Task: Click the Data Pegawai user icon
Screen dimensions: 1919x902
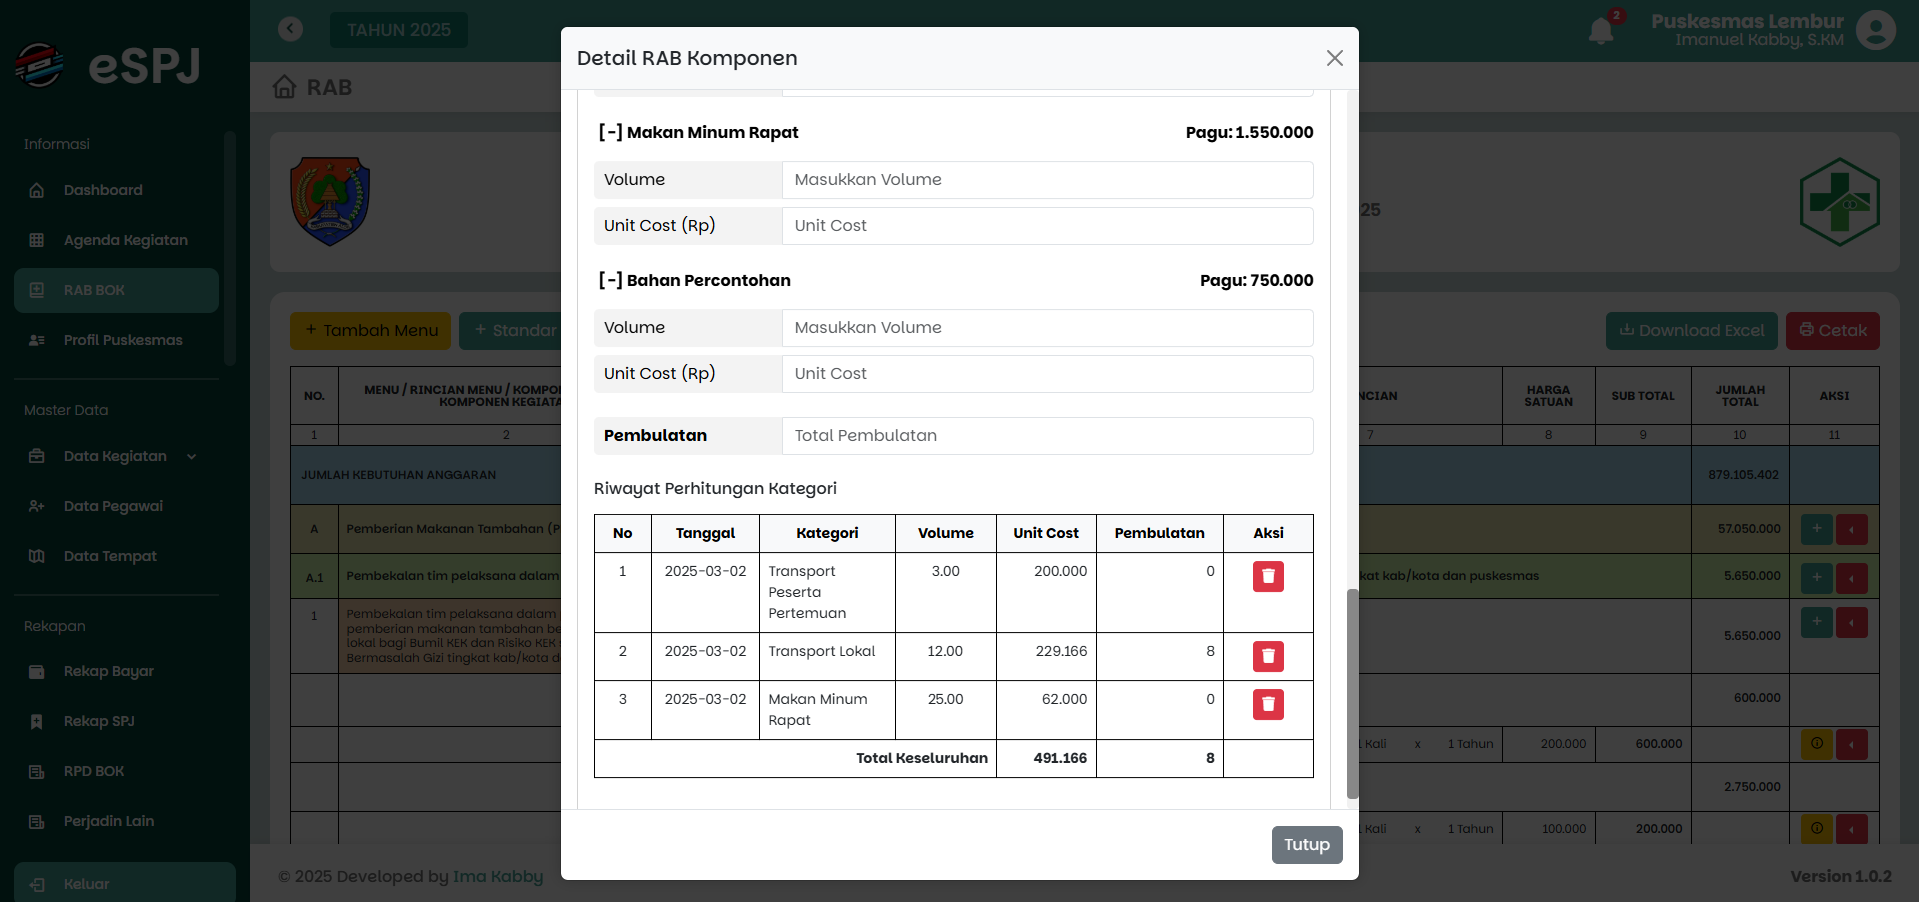Action: (x=37, y=506)
